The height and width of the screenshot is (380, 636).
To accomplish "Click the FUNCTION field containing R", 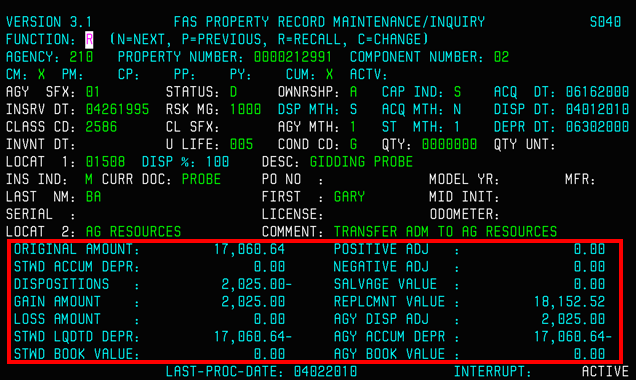I will (89, 40).
